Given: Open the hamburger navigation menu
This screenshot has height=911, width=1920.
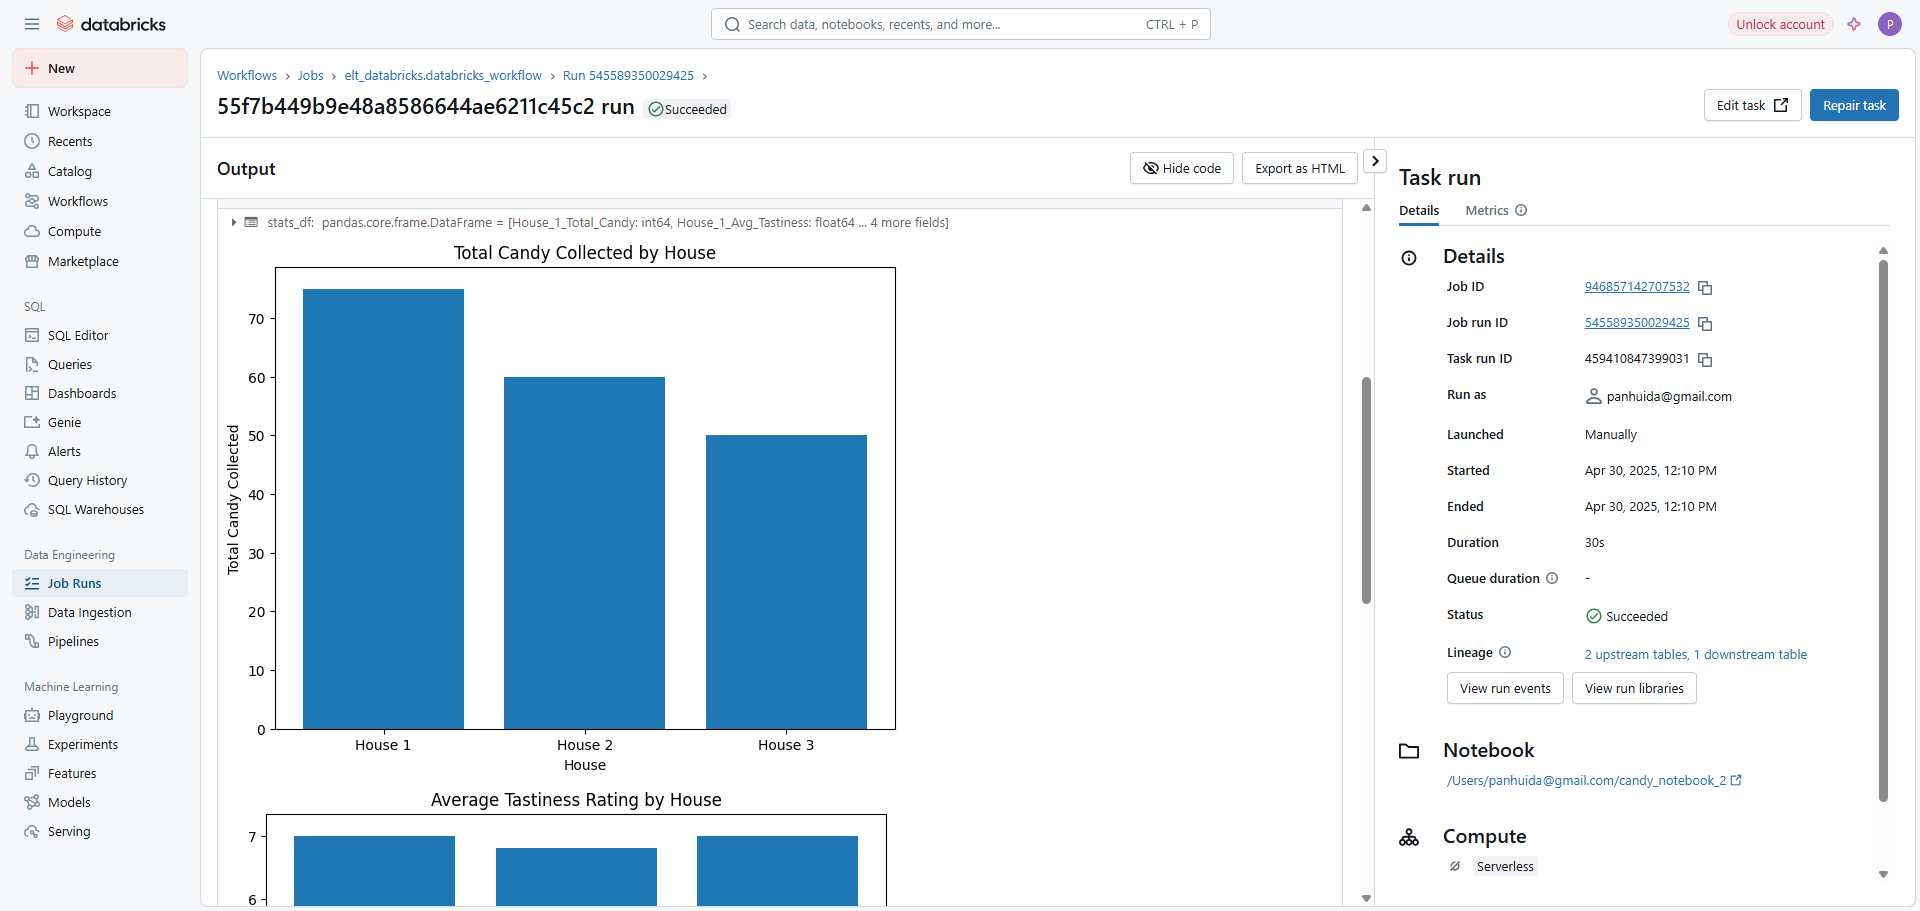Looking at the screenshot, I should pyautogui.click(x=32, y=24).
